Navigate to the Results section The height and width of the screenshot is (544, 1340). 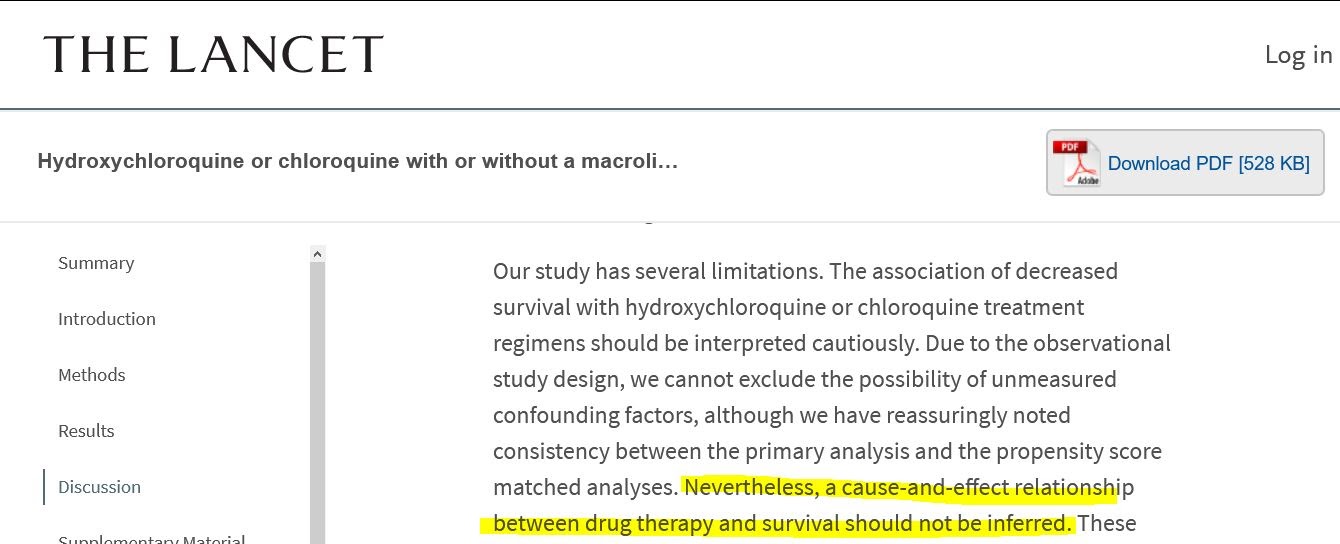coord(86,431)
